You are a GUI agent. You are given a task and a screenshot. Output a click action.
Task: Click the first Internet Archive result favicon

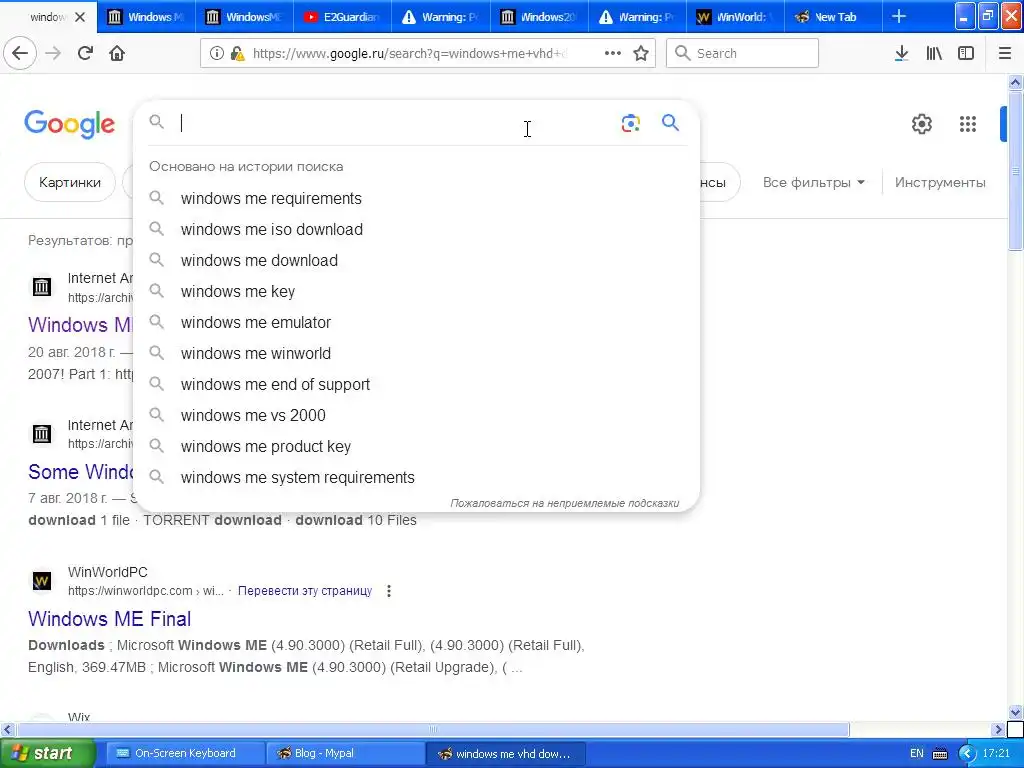(42, 287)
